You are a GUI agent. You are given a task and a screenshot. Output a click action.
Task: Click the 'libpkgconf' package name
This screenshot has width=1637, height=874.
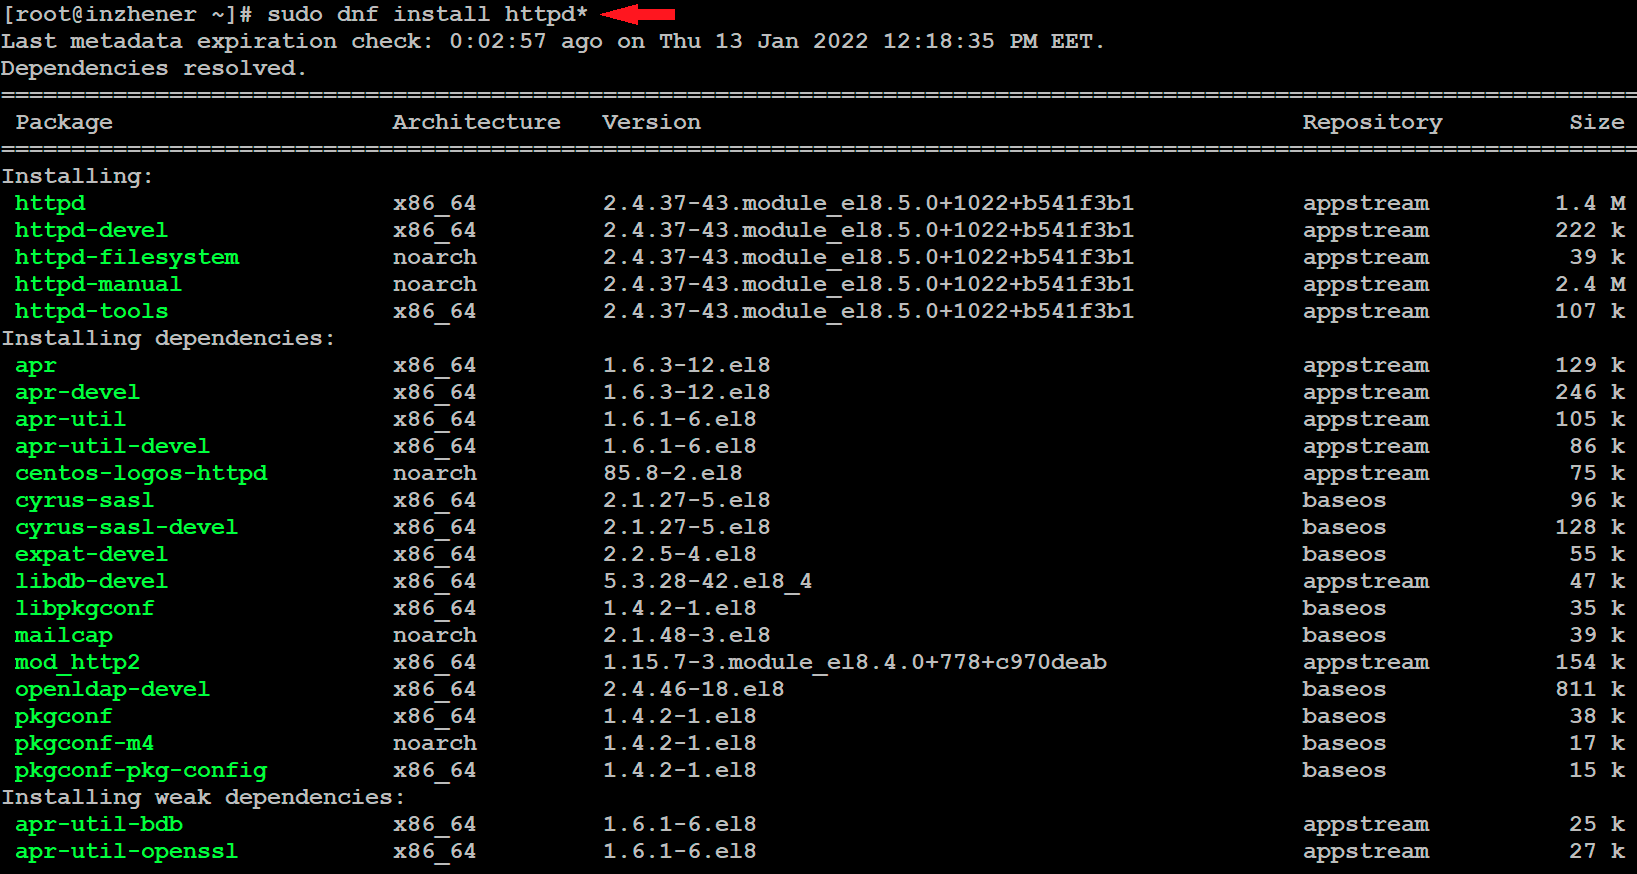coord(84,608)
